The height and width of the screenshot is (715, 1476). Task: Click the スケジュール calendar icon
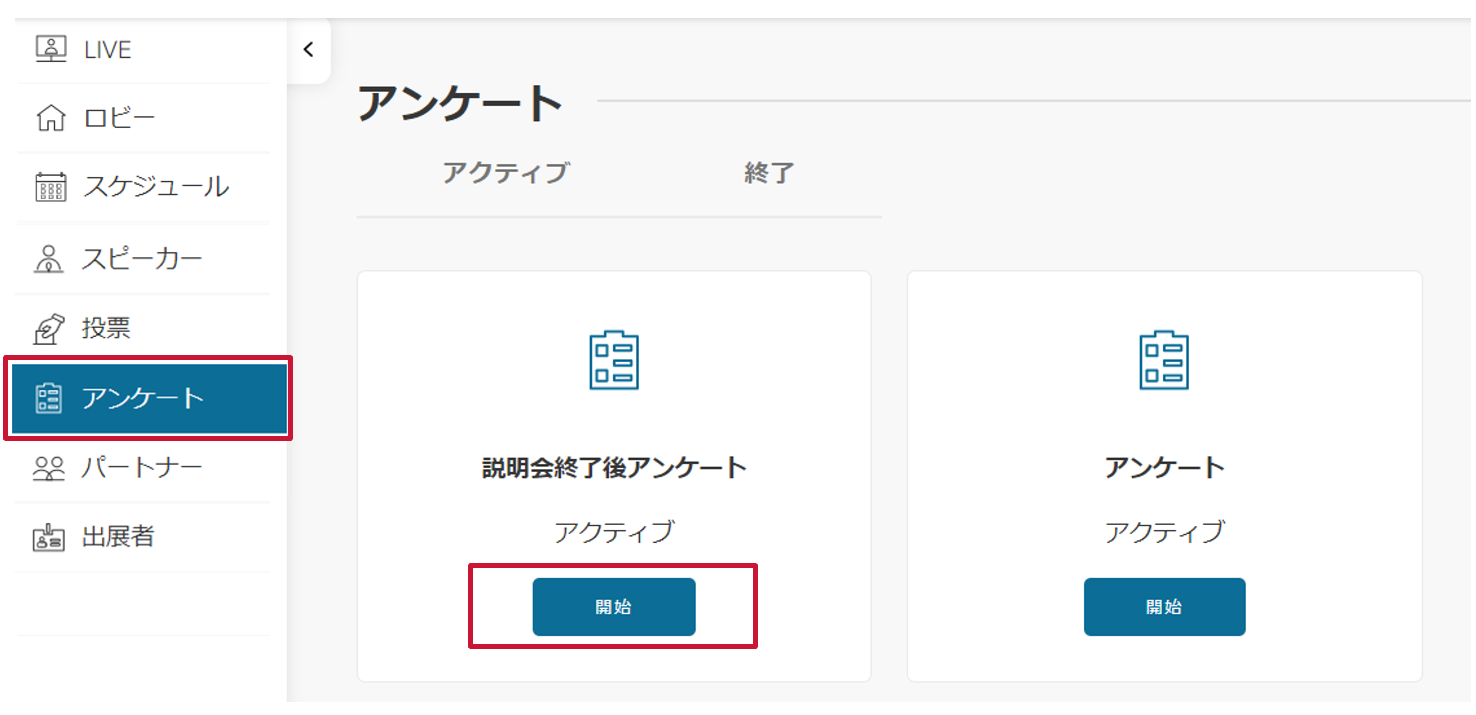click(50, 187)
